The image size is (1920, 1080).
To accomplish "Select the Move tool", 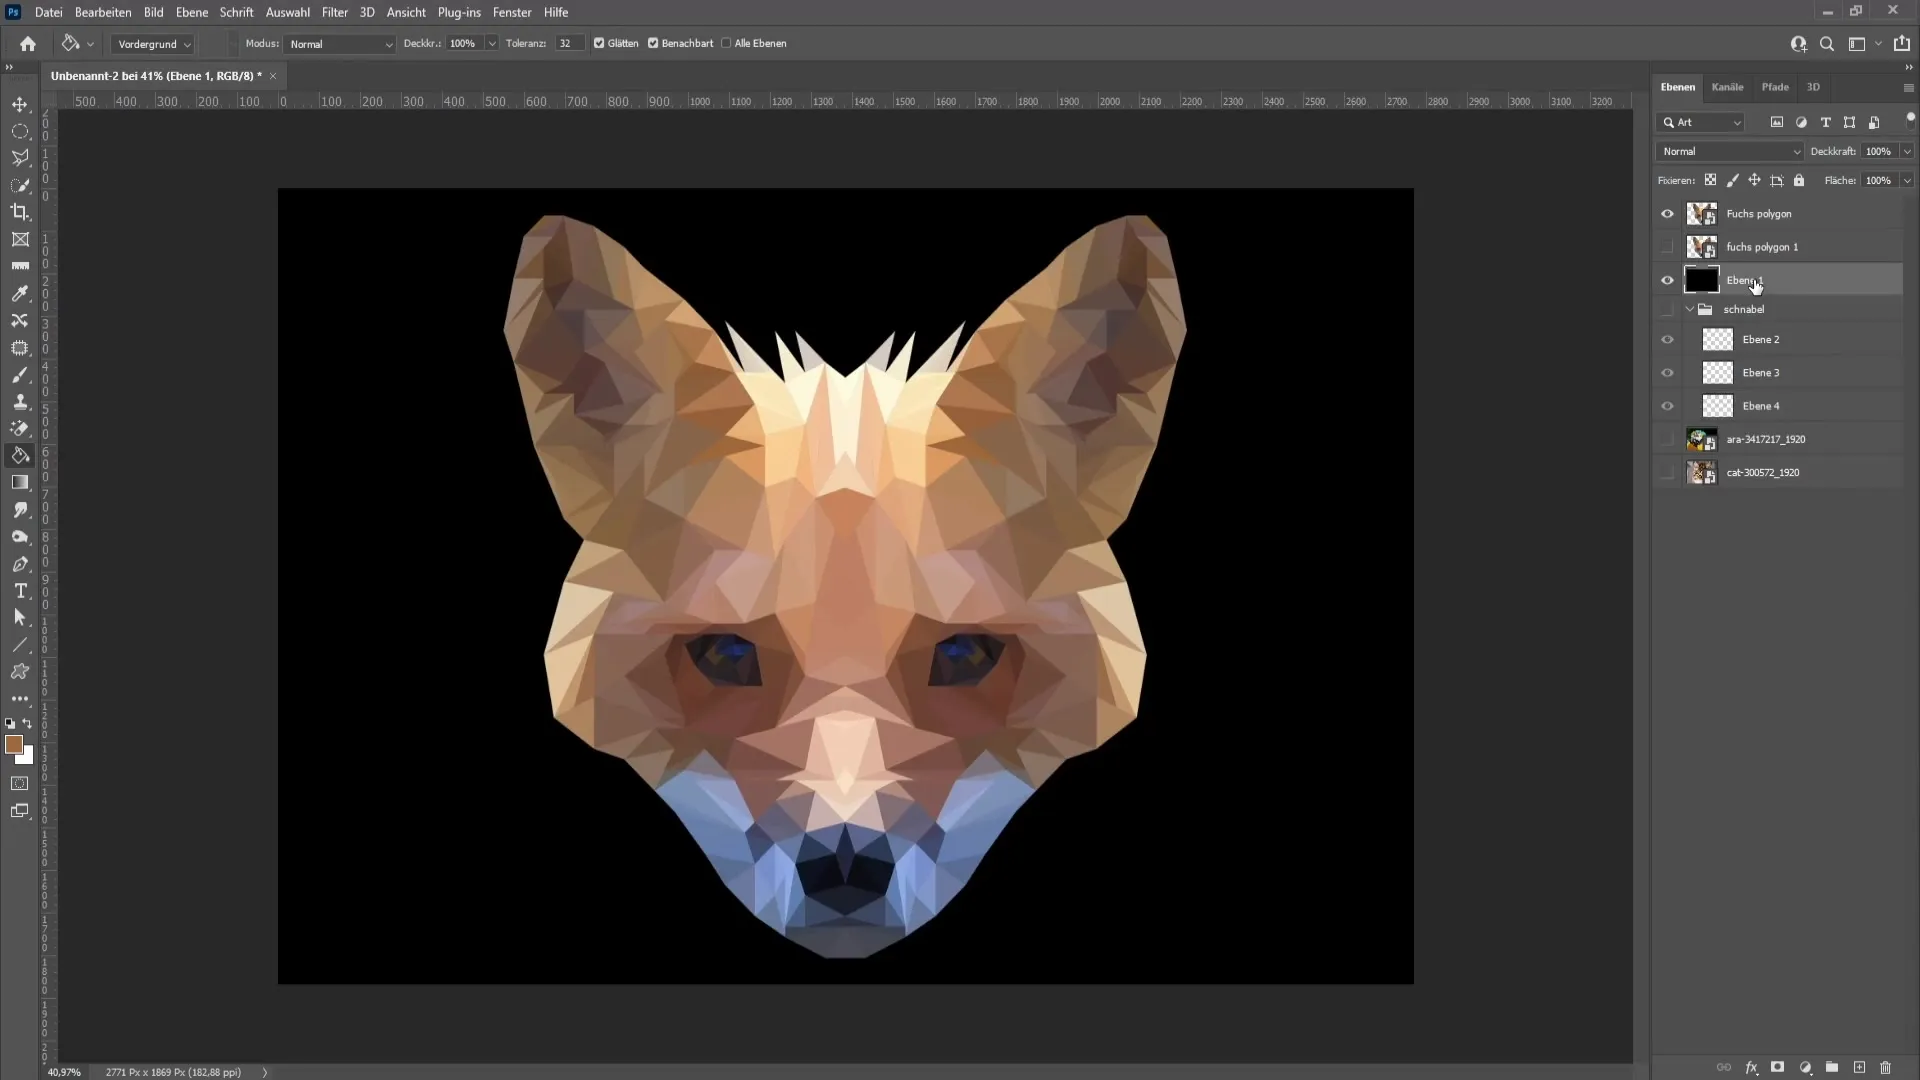I will tap(20, 104).
